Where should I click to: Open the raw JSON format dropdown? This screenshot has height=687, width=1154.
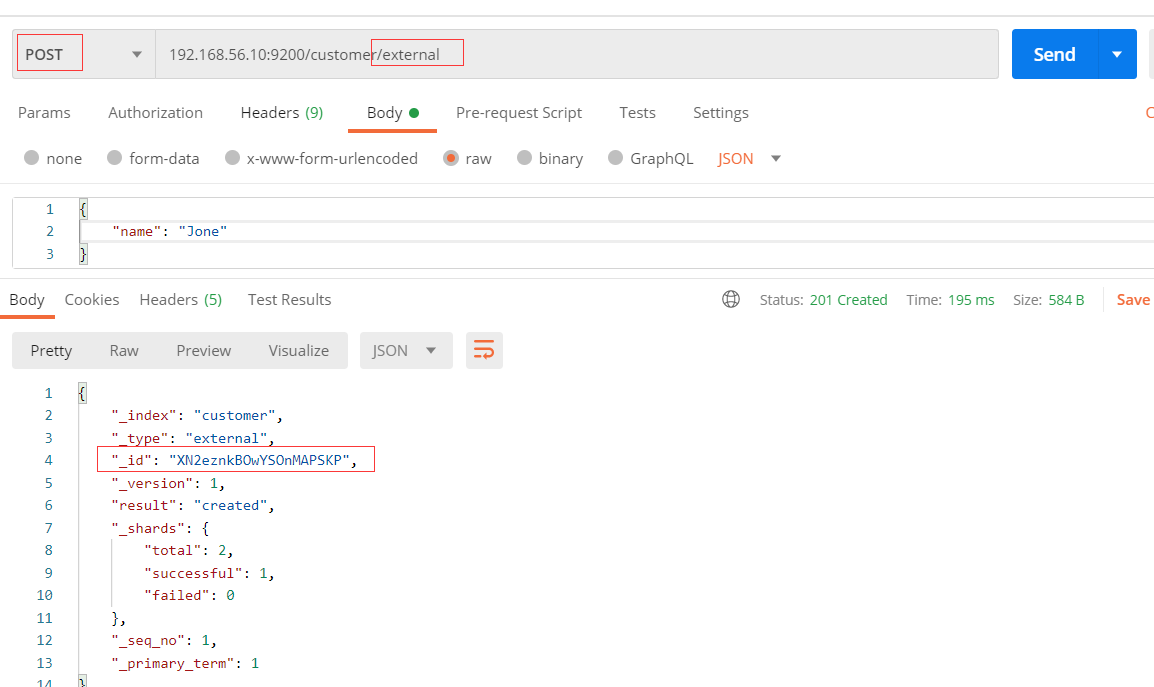coord(749,158)
